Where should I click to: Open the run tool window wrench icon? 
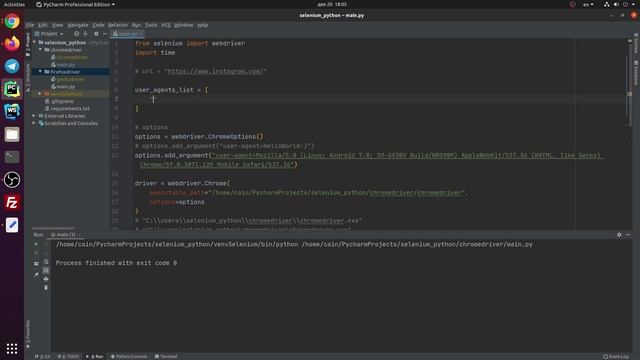(x=36, y=275)
